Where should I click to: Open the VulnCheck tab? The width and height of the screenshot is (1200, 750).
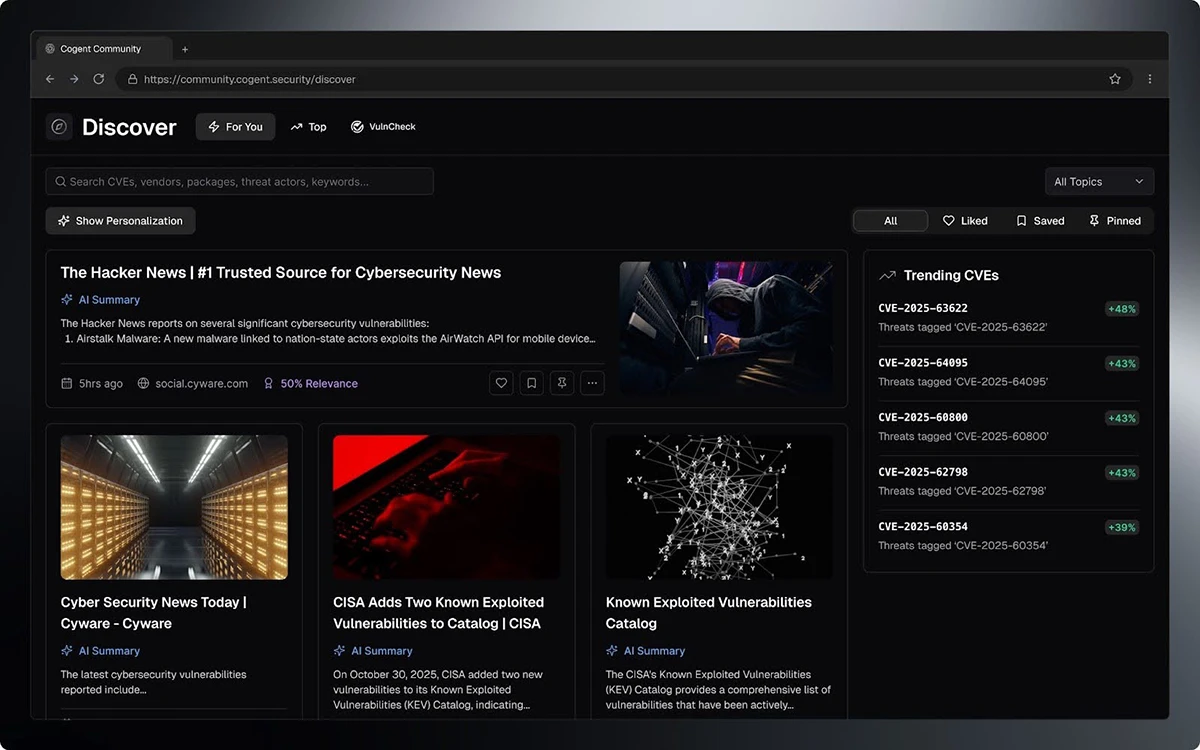[383, 127]
